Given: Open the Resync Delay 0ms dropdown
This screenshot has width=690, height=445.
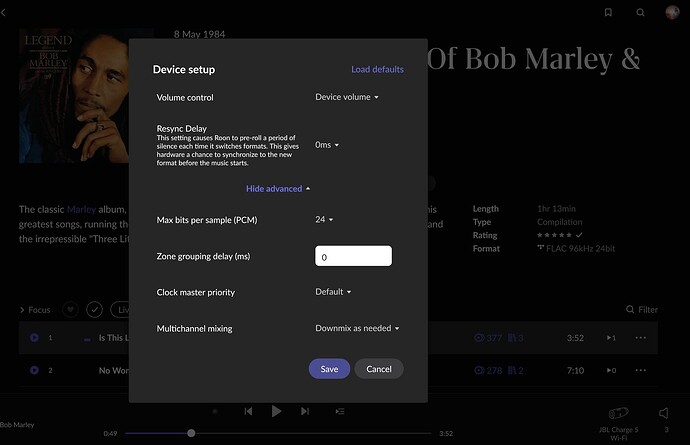Looking at the screenshot, I should (x=327, y=145).
